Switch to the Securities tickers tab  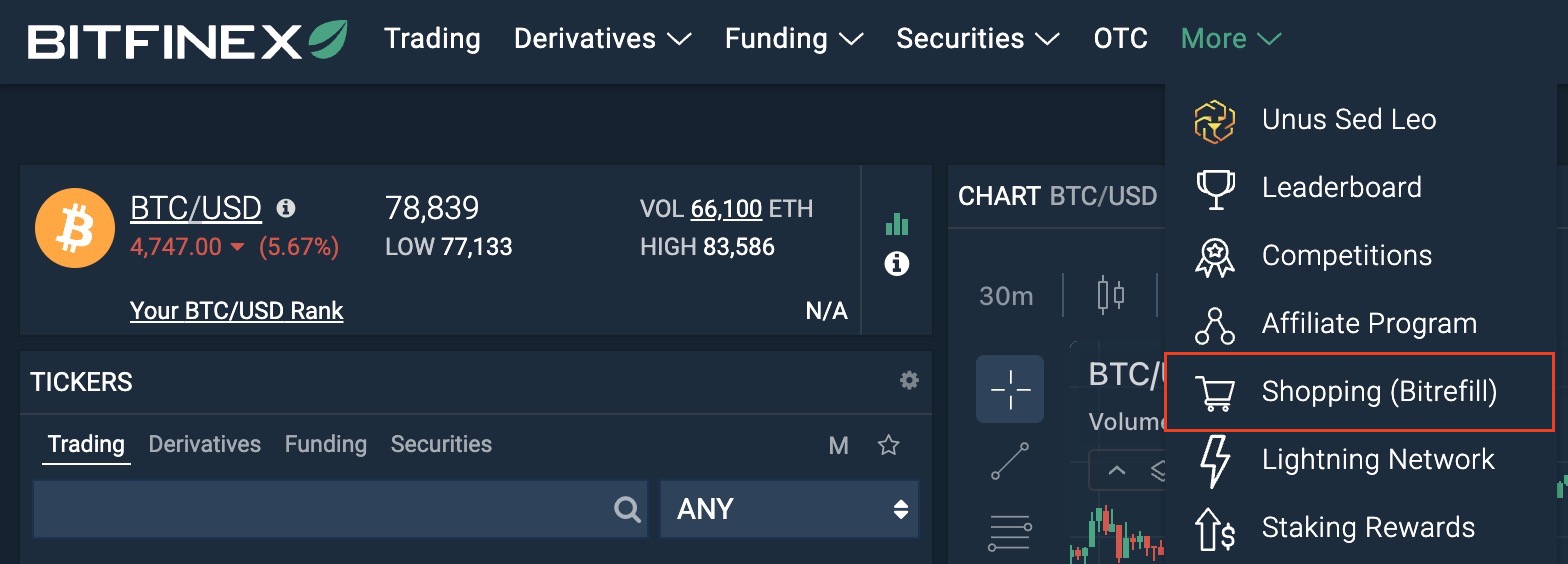tap(441, 444)
